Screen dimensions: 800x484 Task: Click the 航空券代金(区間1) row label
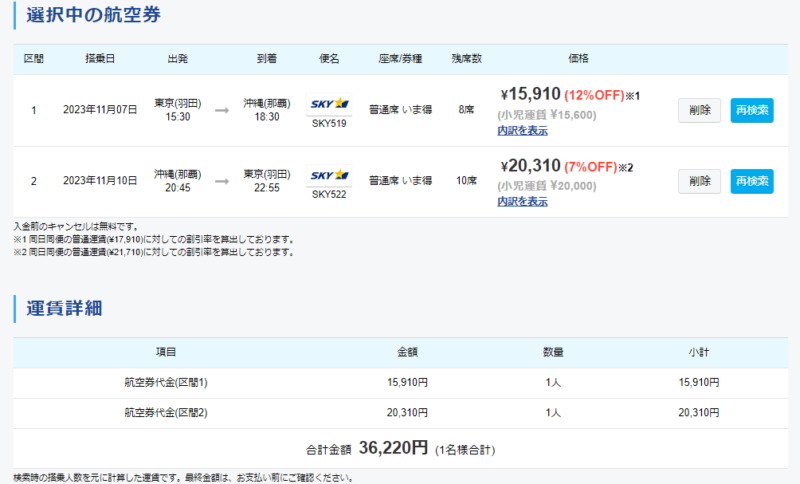pos(166,382)
